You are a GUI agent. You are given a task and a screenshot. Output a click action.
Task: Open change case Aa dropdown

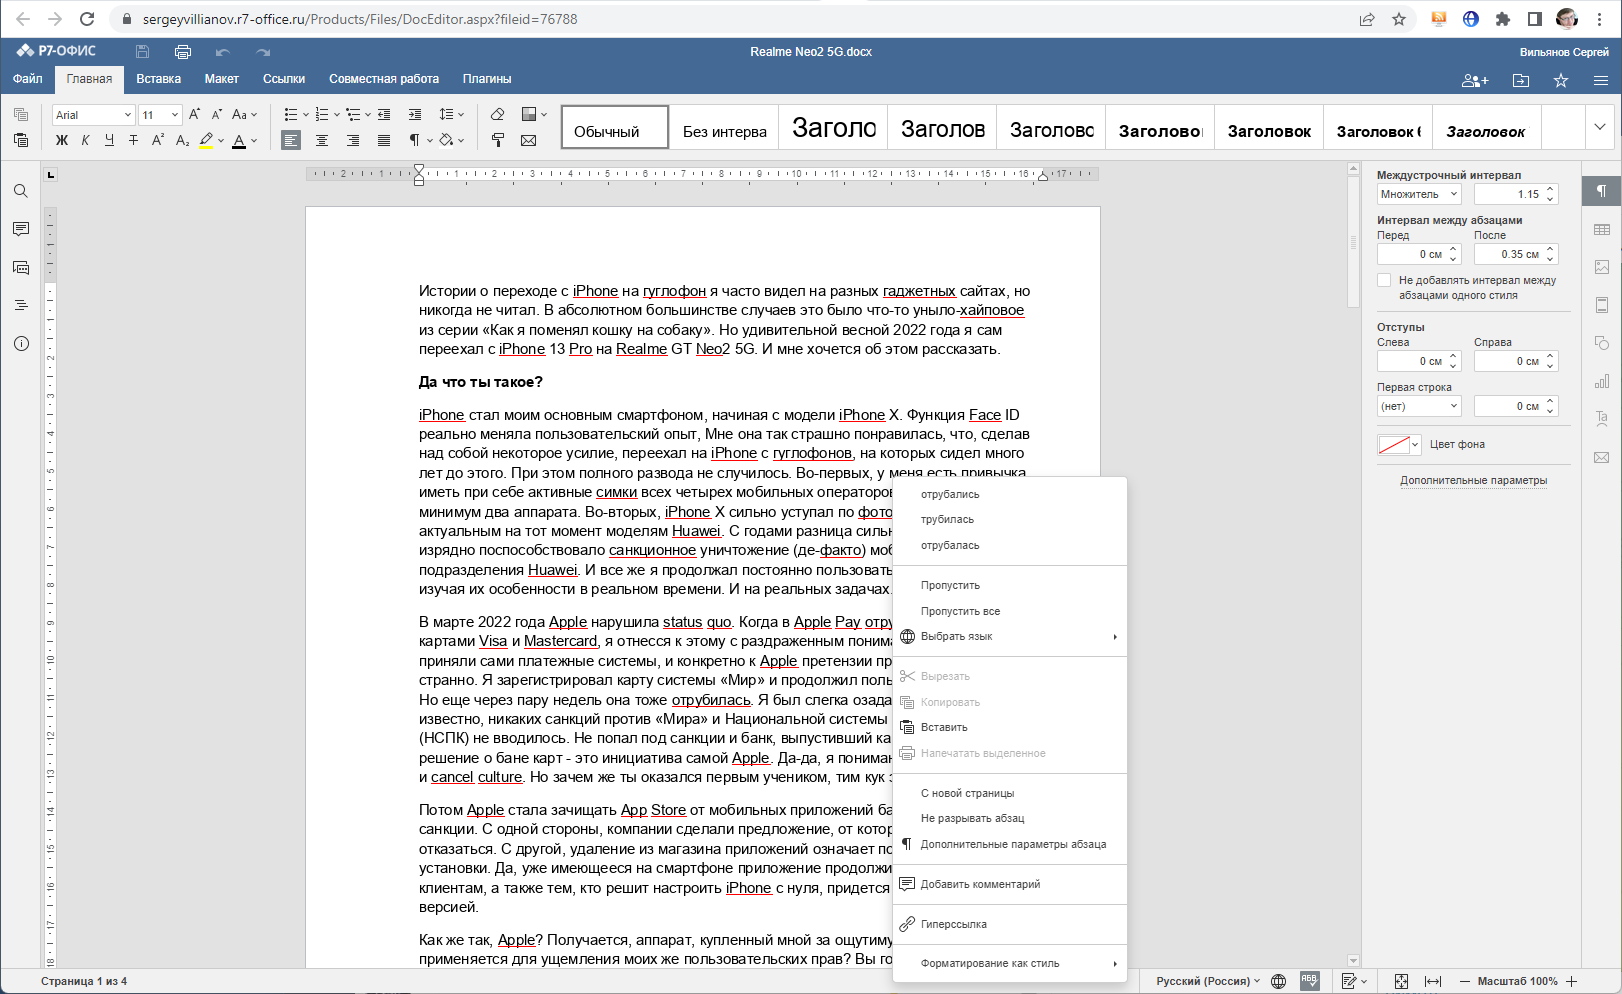point(245,114)
